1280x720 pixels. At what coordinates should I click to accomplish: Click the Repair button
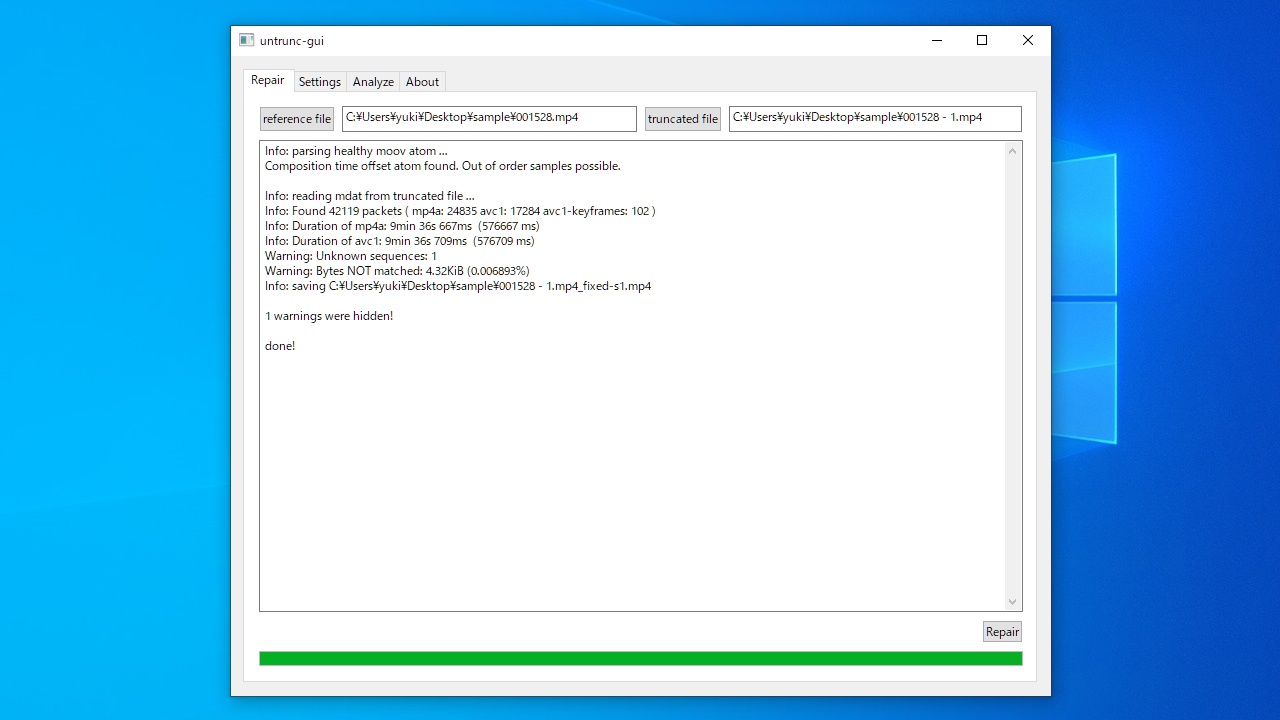1002,632
